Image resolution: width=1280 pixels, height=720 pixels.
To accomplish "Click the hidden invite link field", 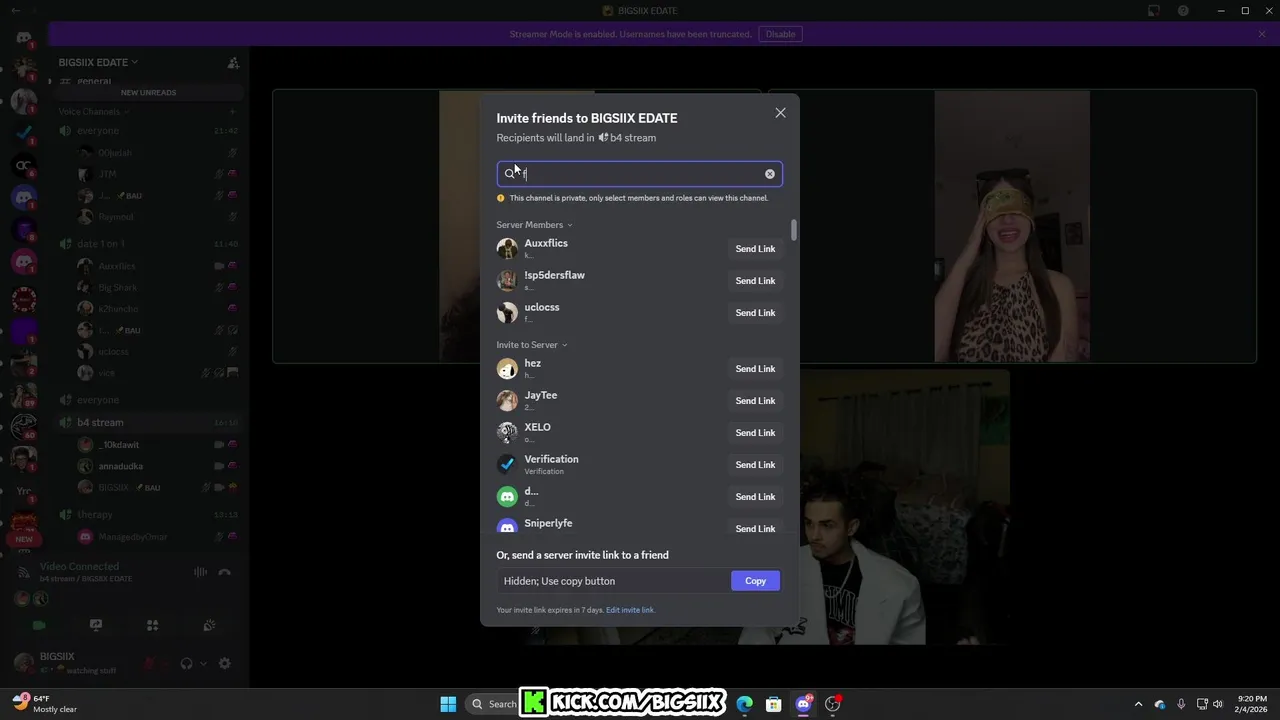I will coord(613,581).
